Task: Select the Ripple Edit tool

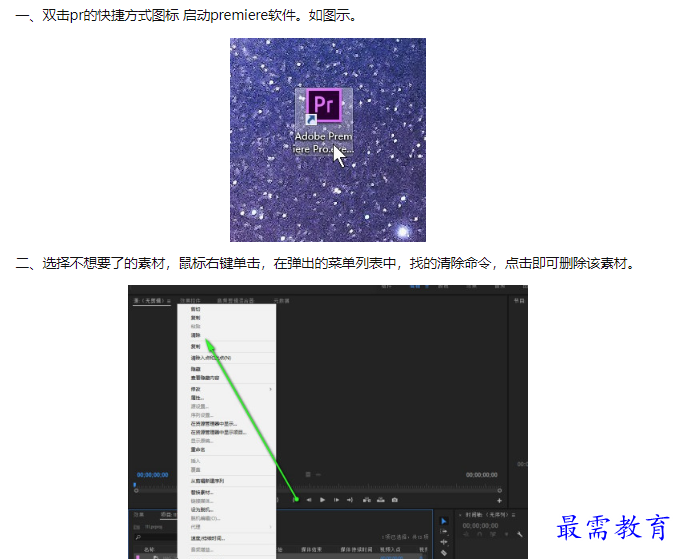Action: [x=443, y=542]
